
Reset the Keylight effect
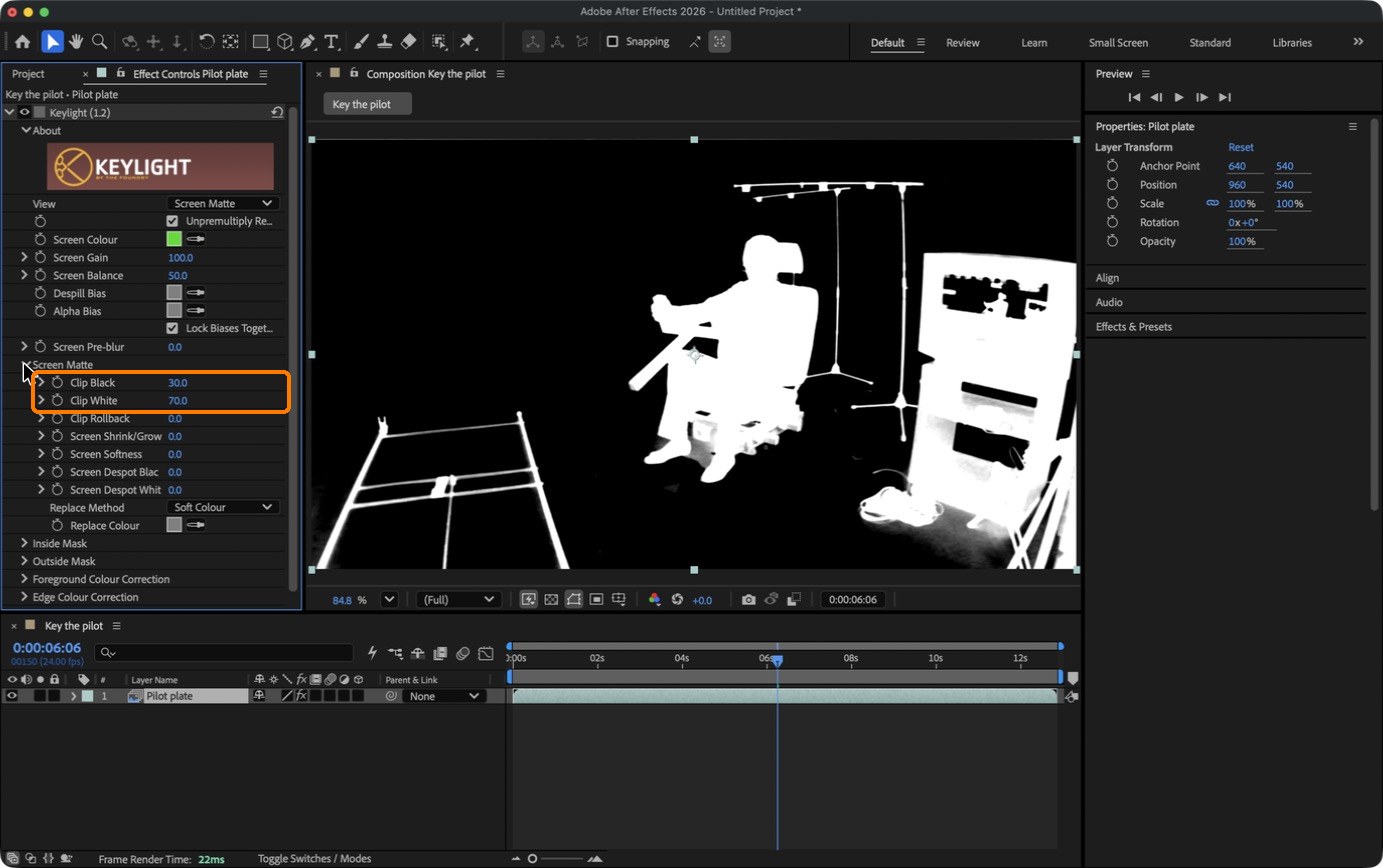click(277, 113)
